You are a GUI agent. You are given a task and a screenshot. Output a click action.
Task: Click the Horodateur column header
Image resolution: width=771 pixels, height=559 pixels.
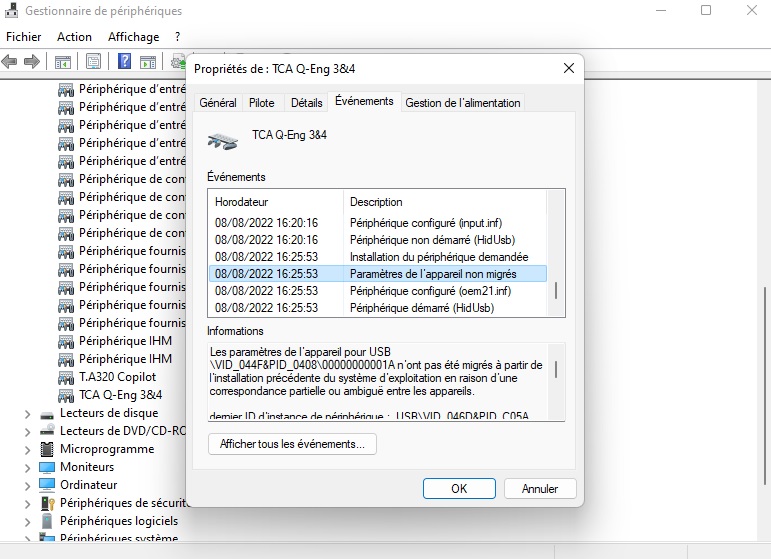[x=276, y=202]
